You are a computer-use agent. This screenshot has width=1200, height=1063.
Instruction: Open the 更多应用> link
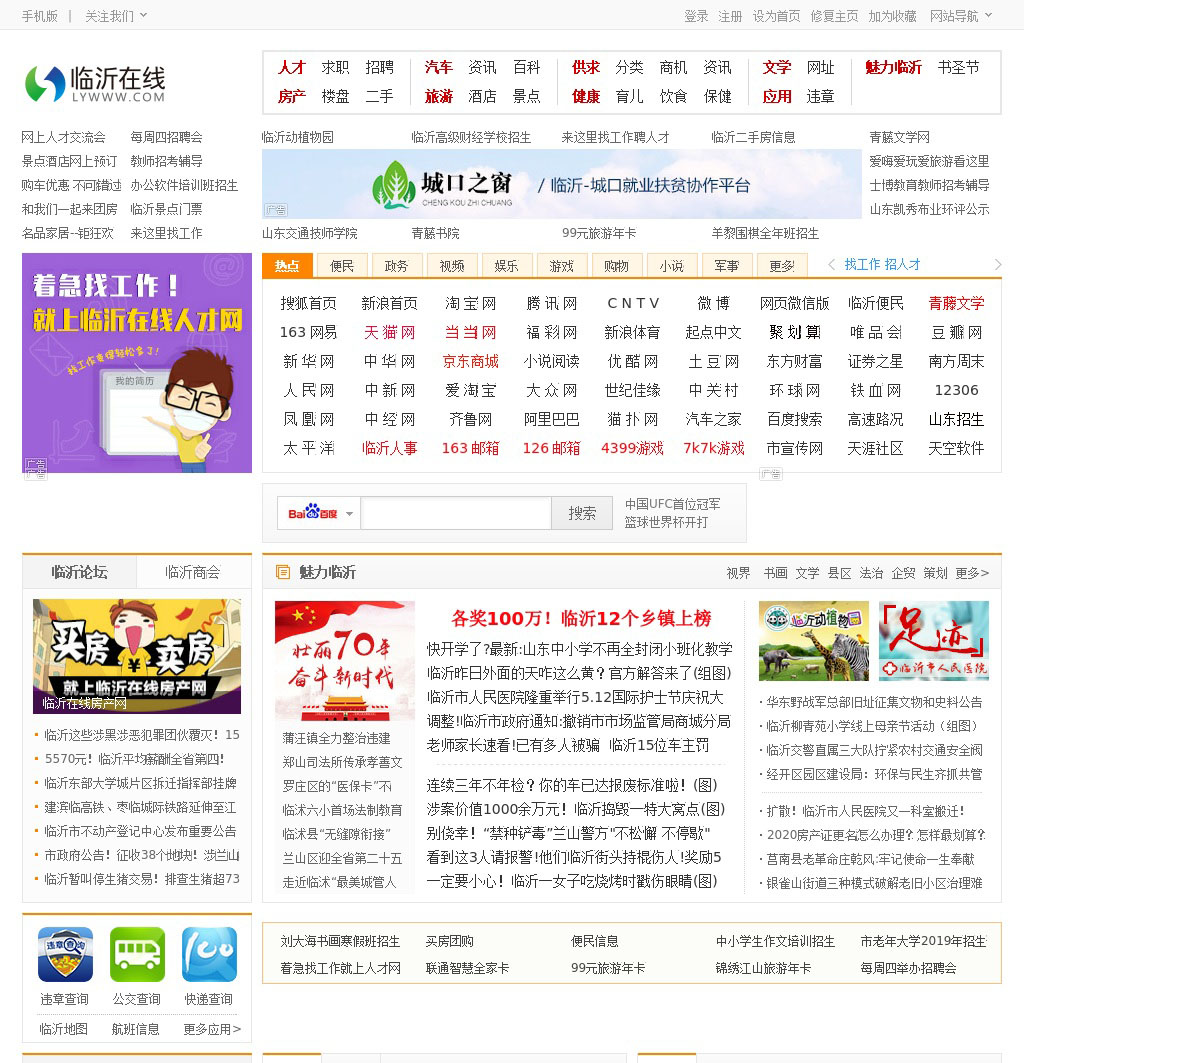tap(212, 1029)
